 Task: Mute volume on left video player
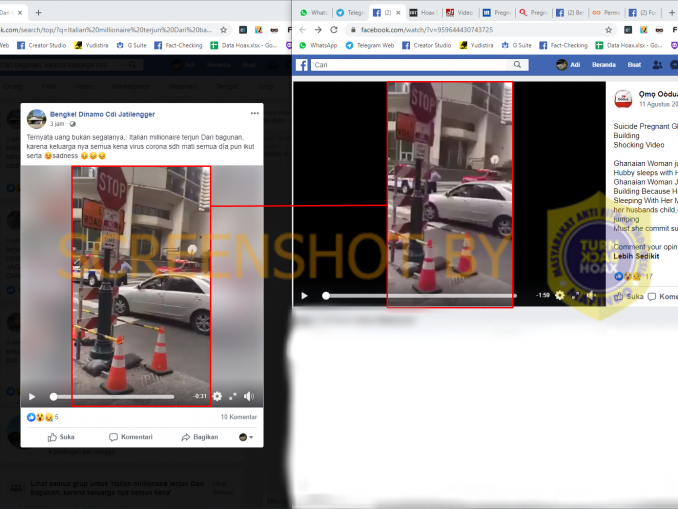coord(249,396)
